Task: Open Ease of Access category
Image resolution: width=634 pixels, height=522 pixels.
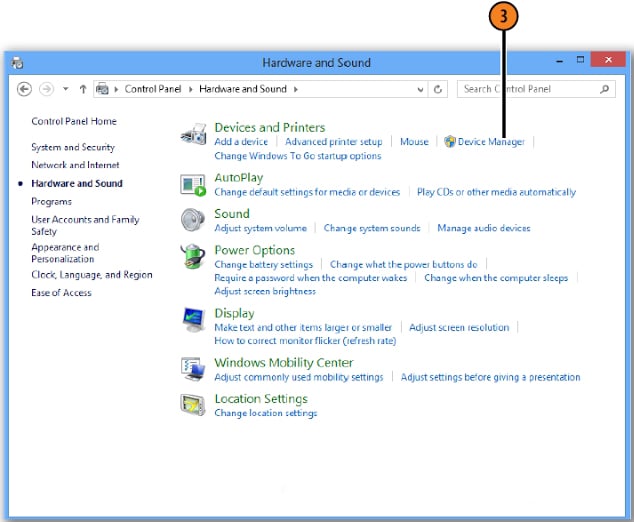Action: coord(61,292)
